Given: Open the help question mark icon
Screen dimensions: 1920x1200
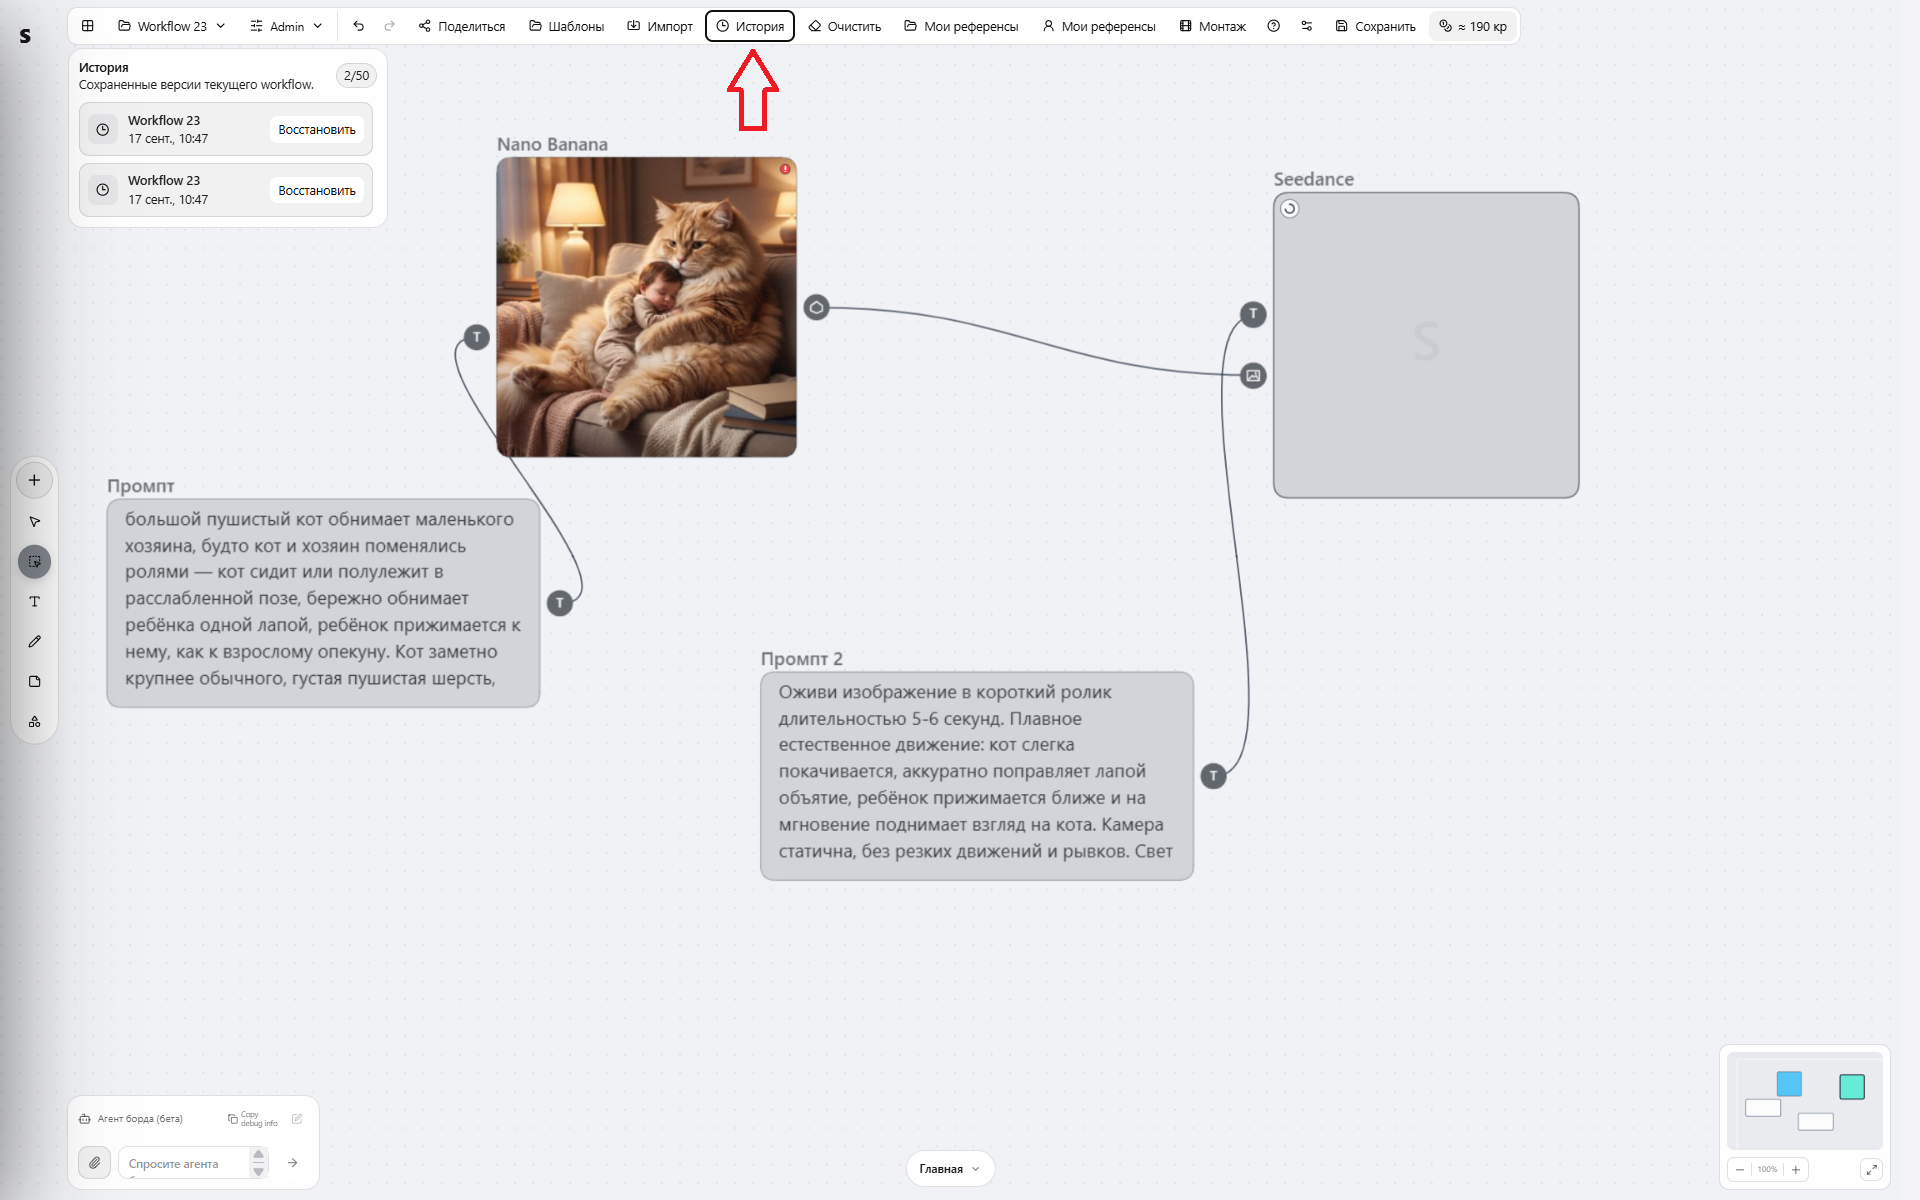Looking at the screenshot, I should (x=1273, y=26).
